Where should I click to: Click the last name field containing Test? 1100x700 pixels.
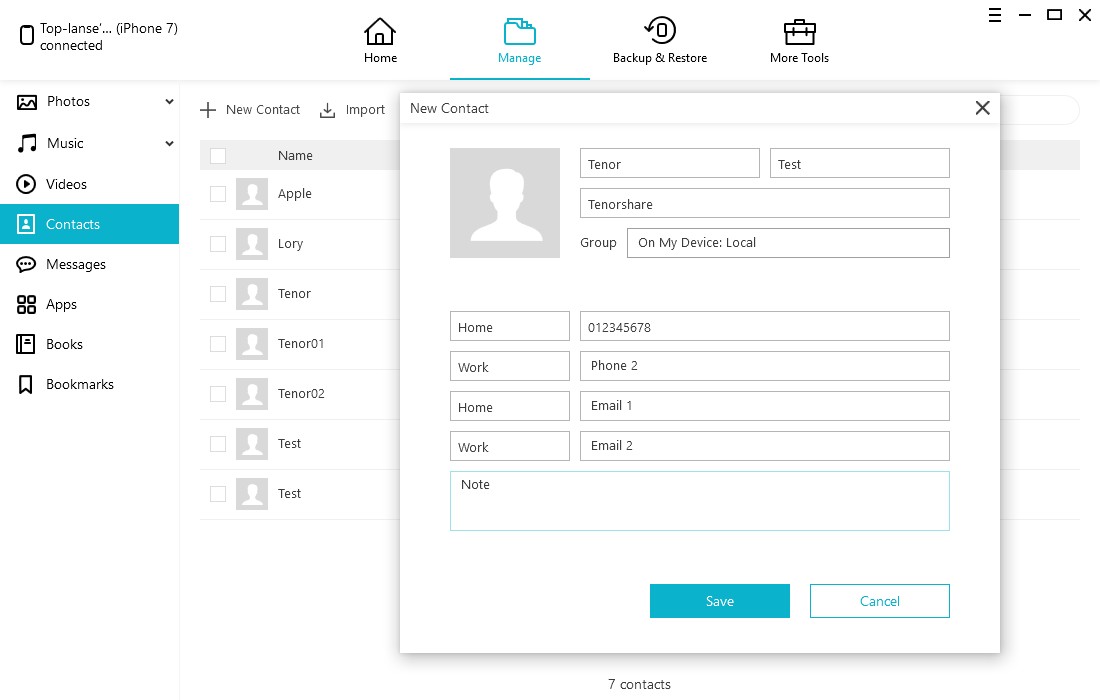(859, 163)
